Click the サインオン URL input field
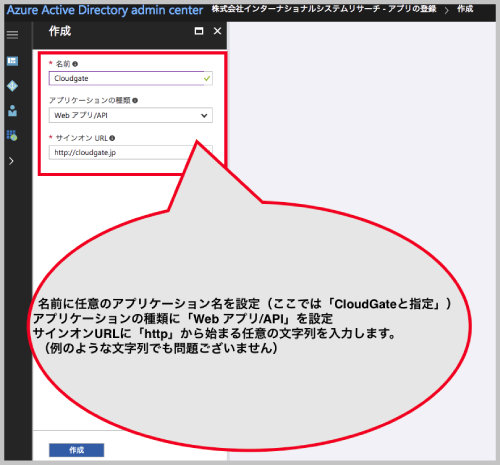Viewport: 500px width, 465px height. coord(131,153)
